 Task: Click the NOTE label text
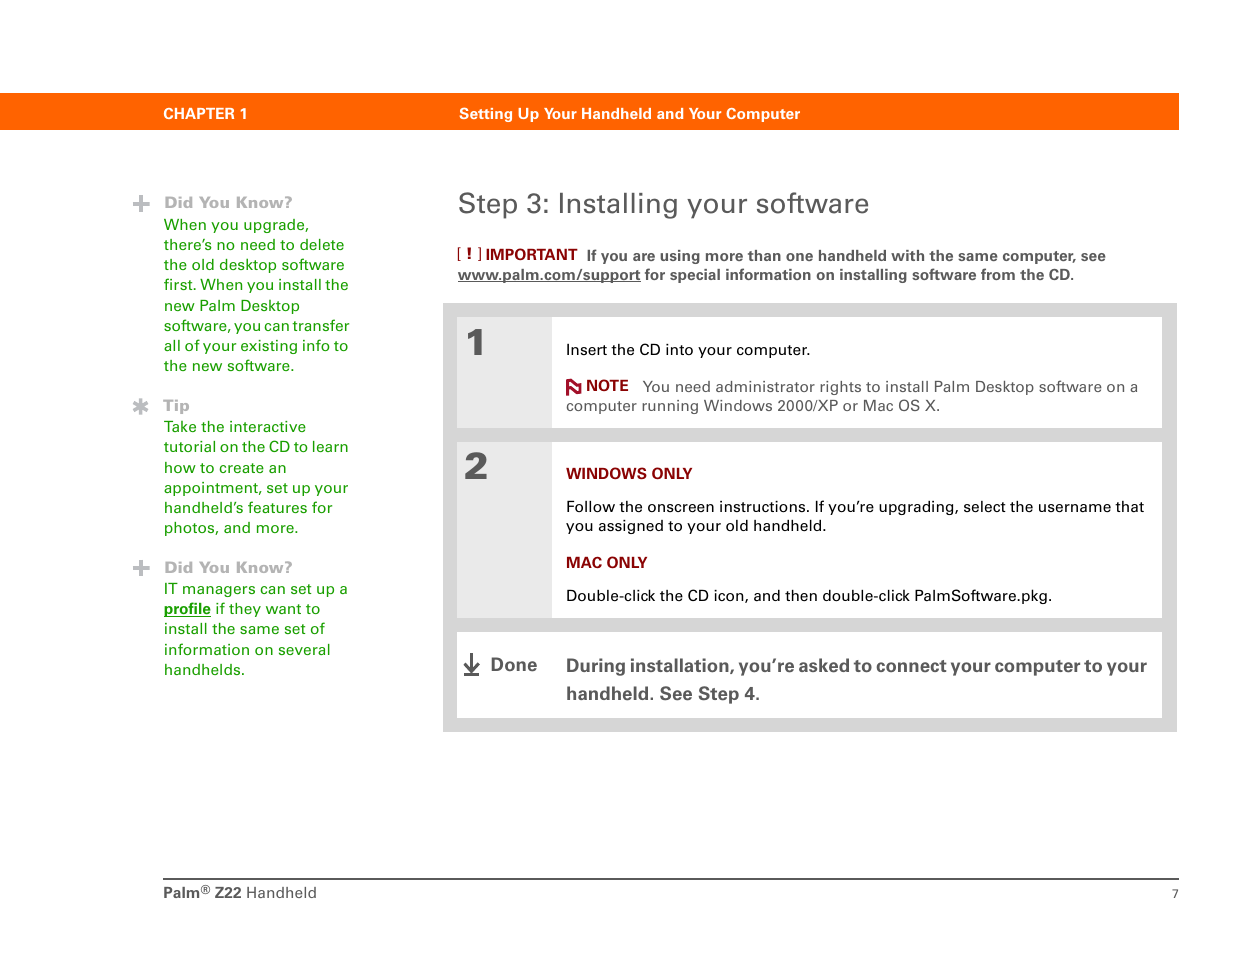pos(607,386)
